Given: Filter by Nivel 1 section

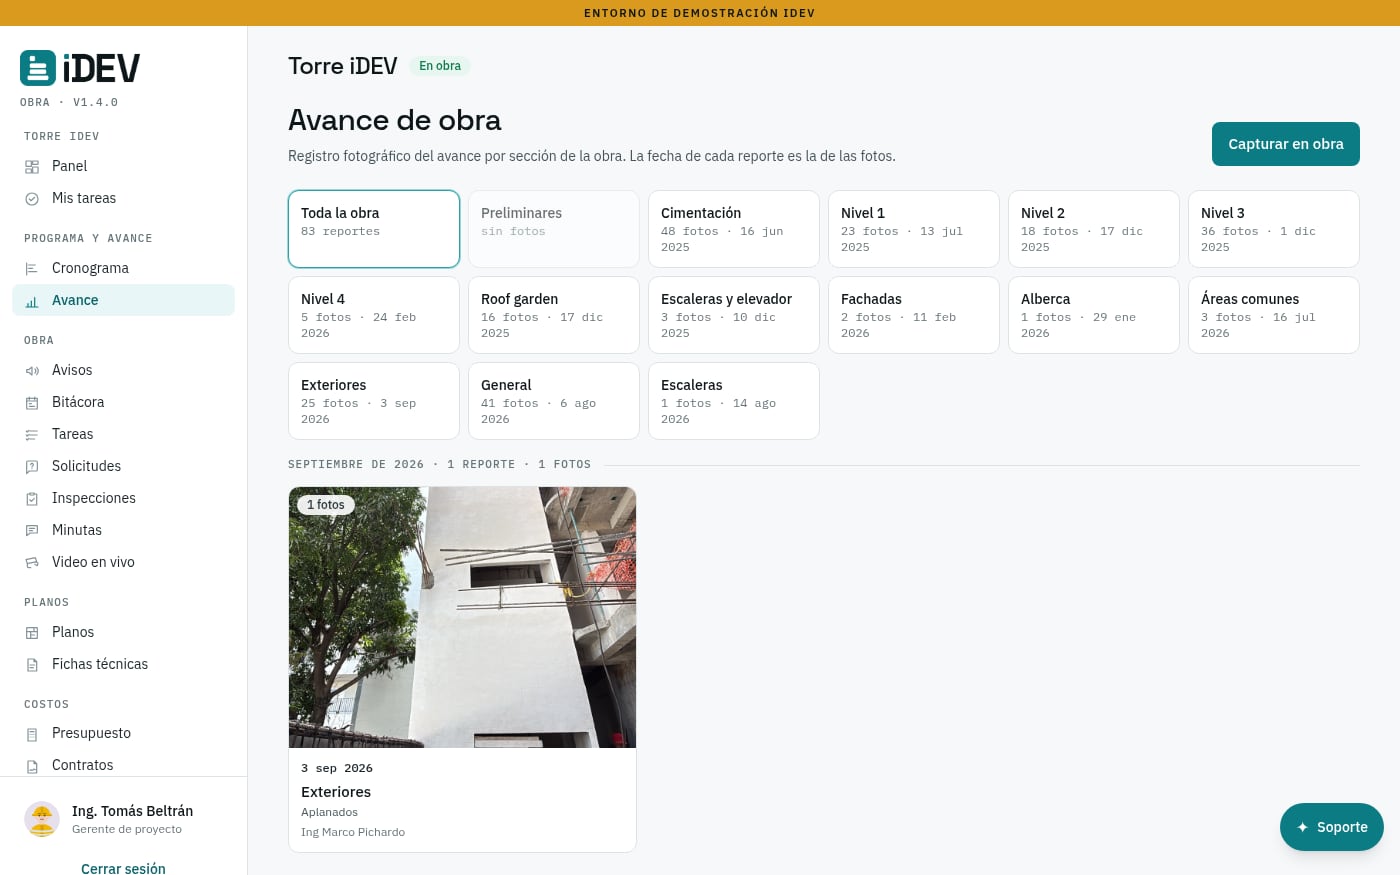Looking at the screenshot, I should click(x=914, y=229).
